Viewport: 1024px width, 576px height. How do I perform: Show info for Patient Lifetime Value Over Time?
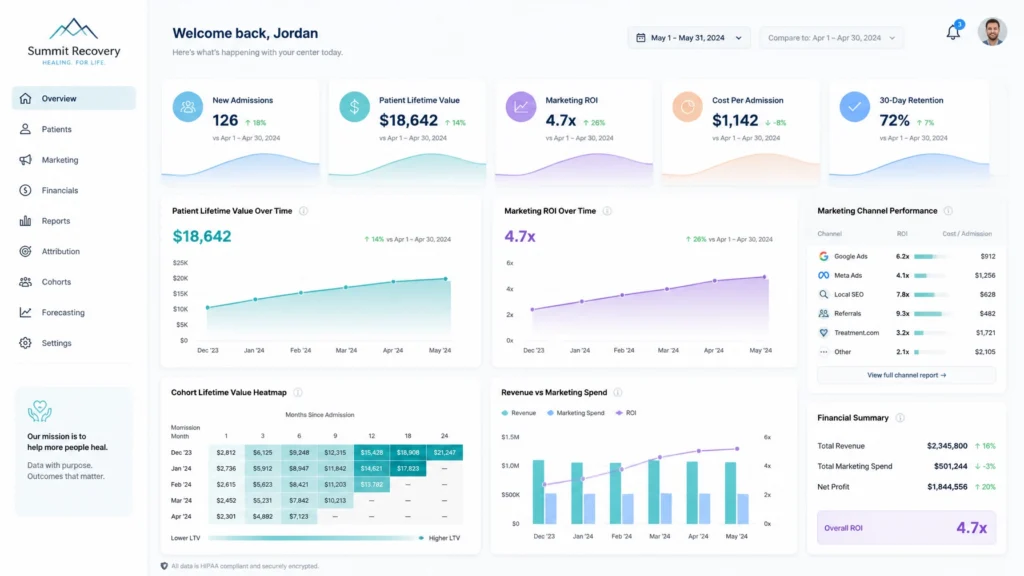[x=304, y=211]
